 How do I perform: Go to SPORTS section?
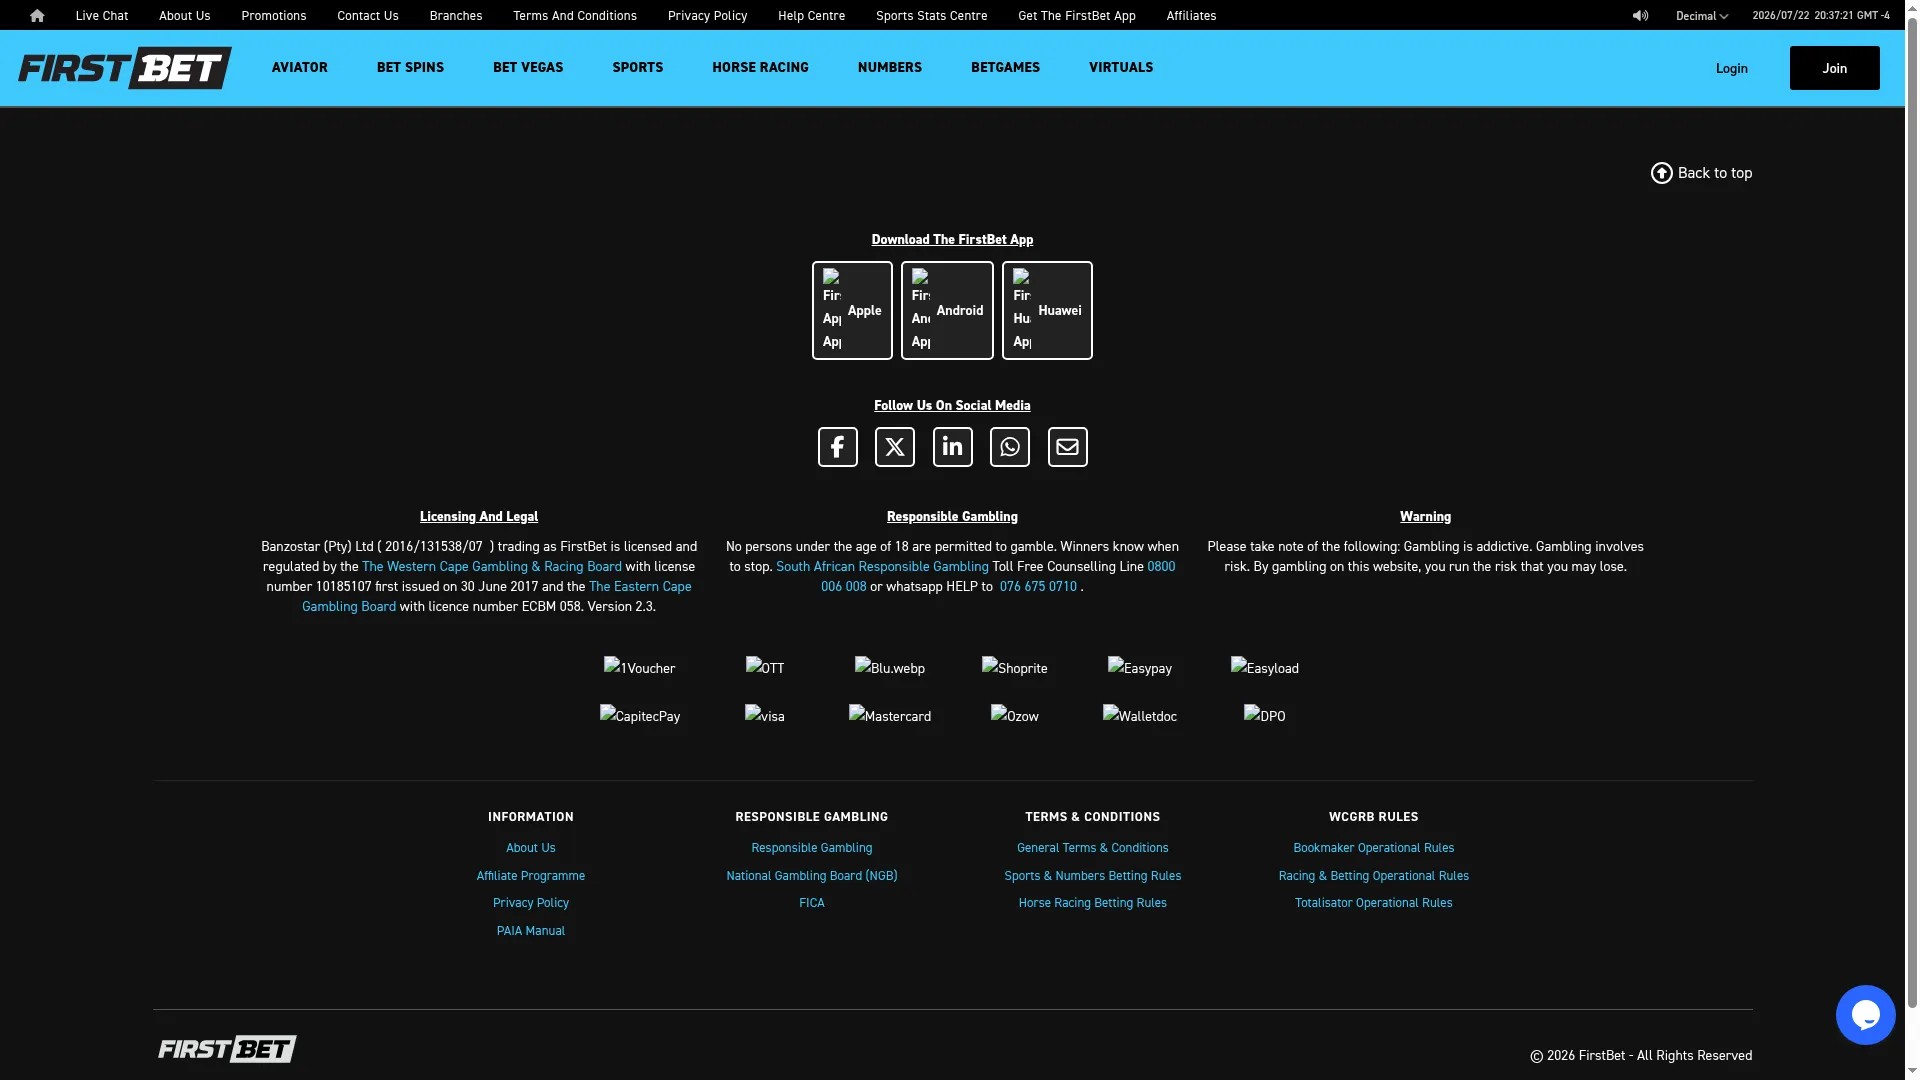(x=638, y=68)
